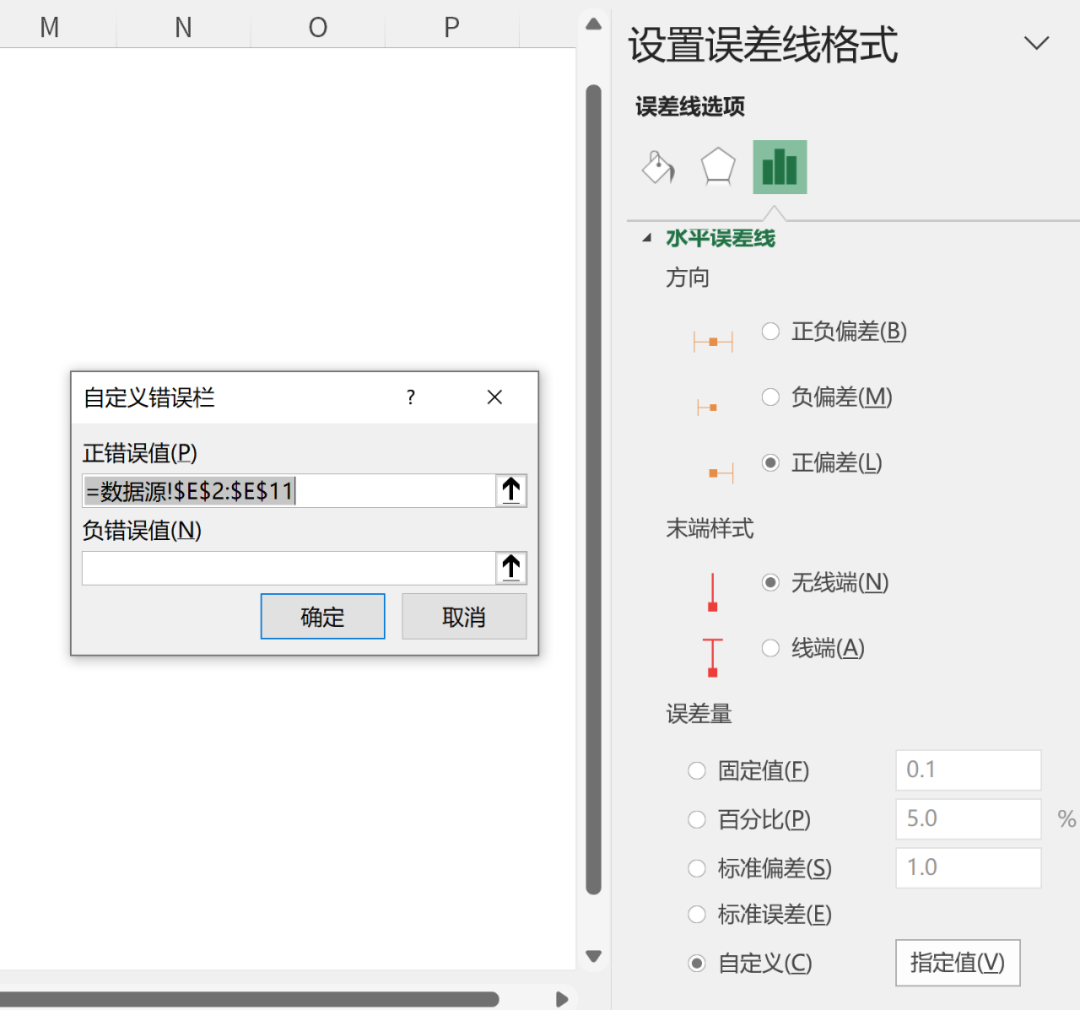1080x1010 pixels.
Task: Select 固定值 error amount option
Action: (x=697, y=771)
